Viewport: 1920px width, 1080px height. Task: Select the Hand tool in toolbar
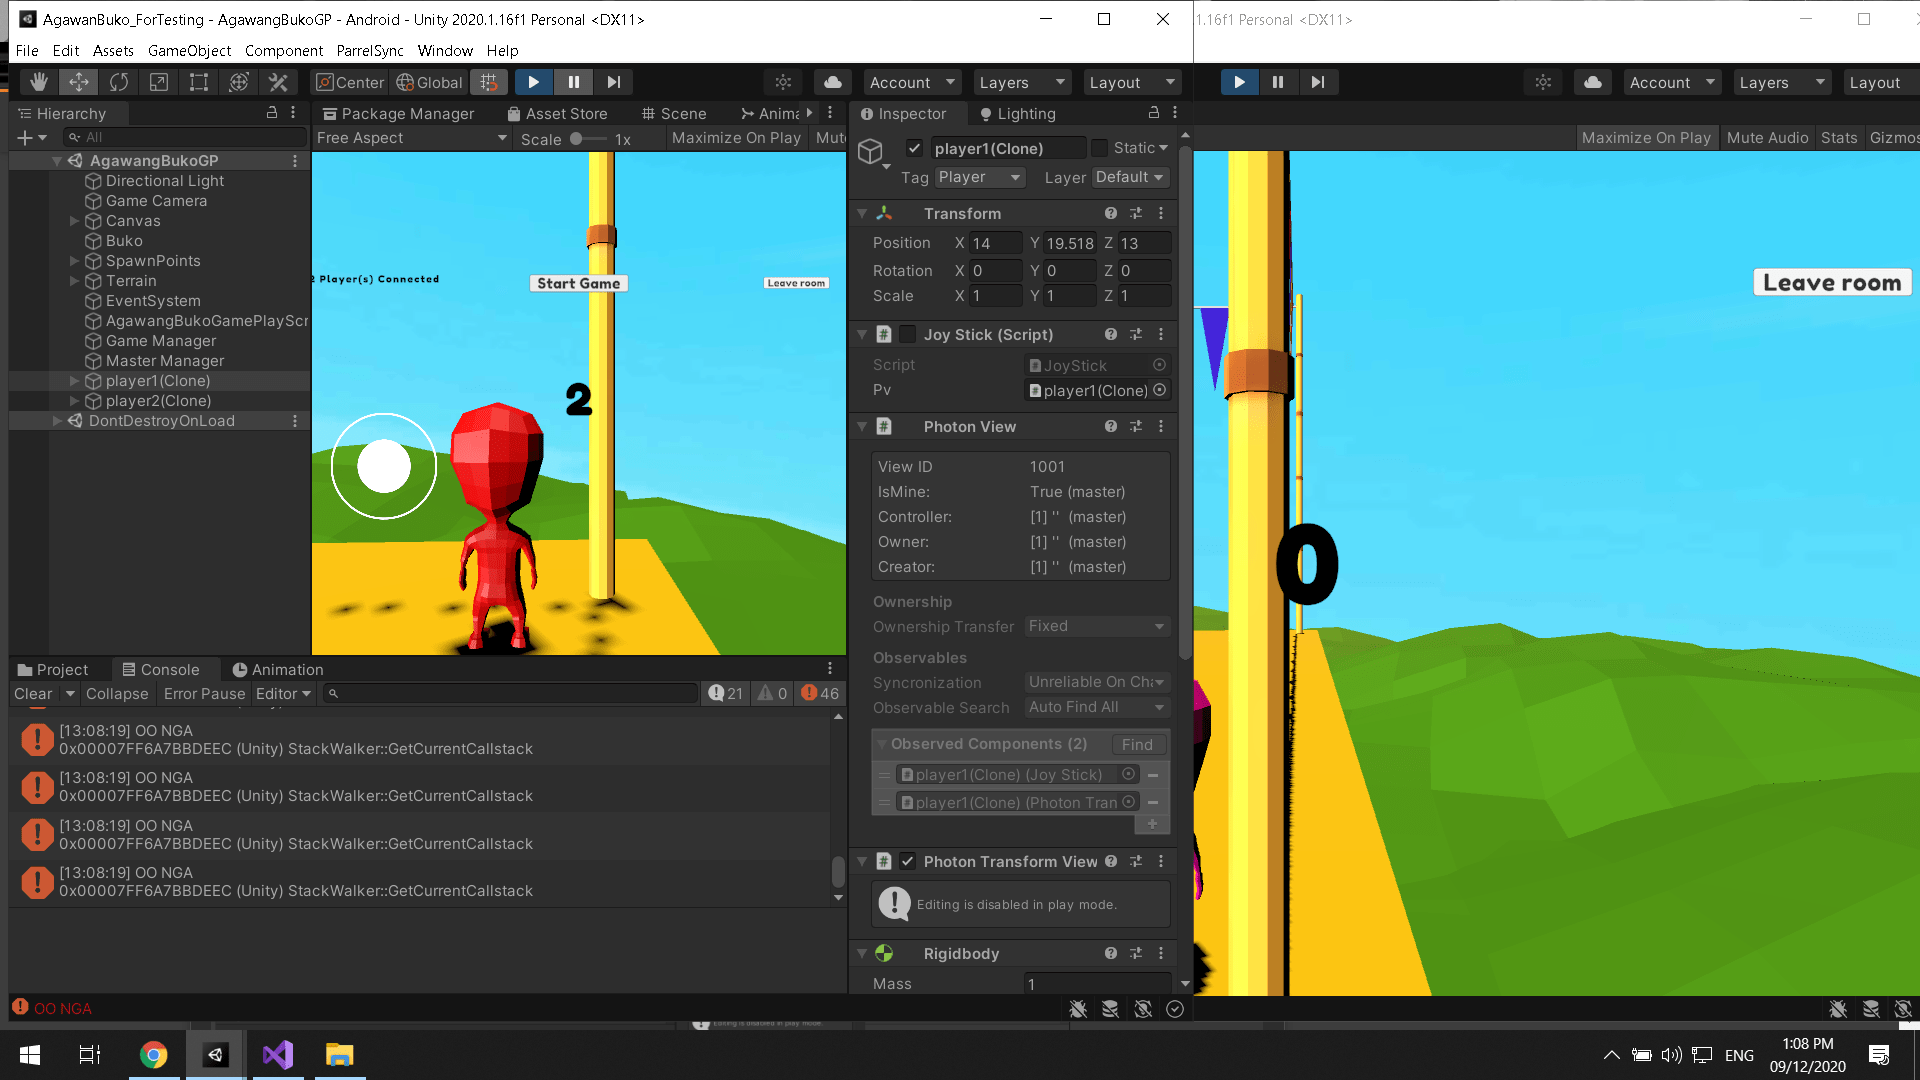tap(39, 82)
